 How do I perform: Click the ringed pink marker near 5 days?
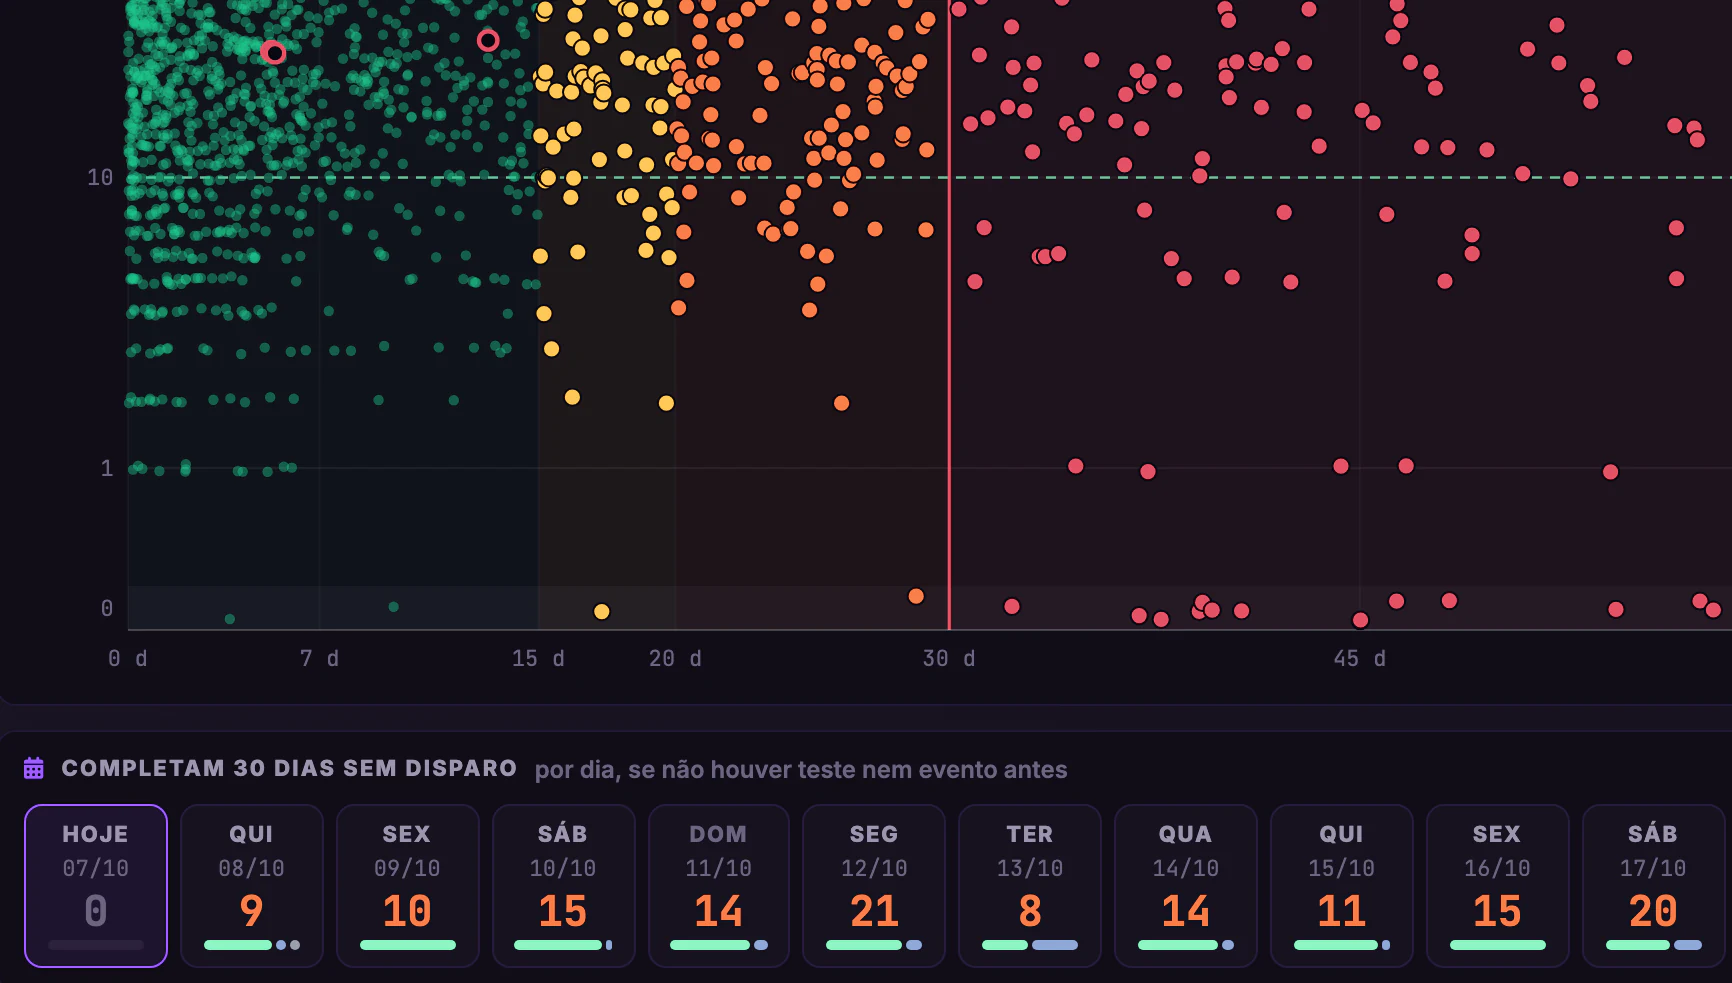pyautogui.click(x=274, y=53)
